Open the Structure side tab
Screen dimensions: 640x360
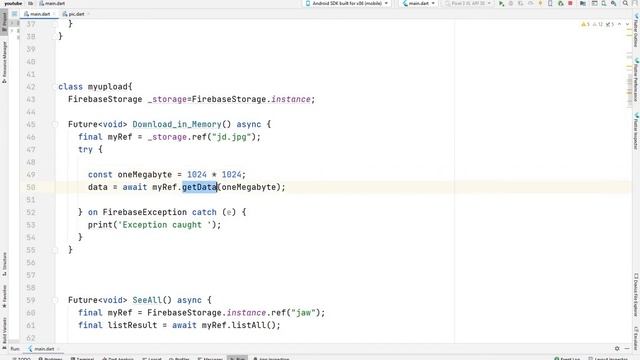(4, 264)
